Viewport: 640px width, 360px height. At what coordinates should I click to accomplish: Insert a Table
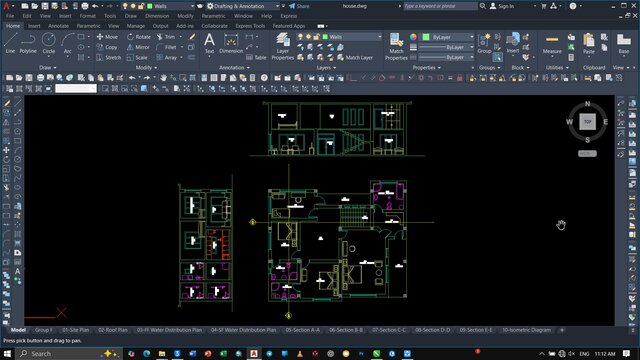click(256, 58)
